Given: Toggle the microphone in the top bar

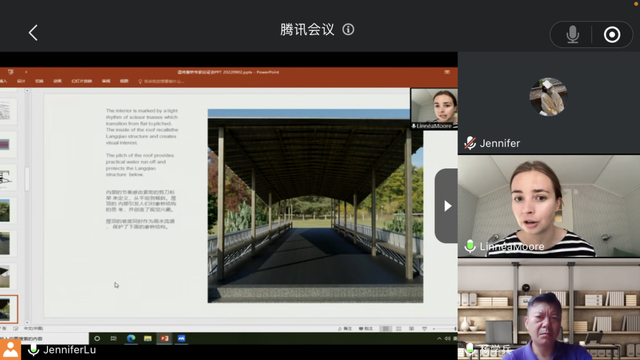Looking at the screenshot, I should pos(573,34).
